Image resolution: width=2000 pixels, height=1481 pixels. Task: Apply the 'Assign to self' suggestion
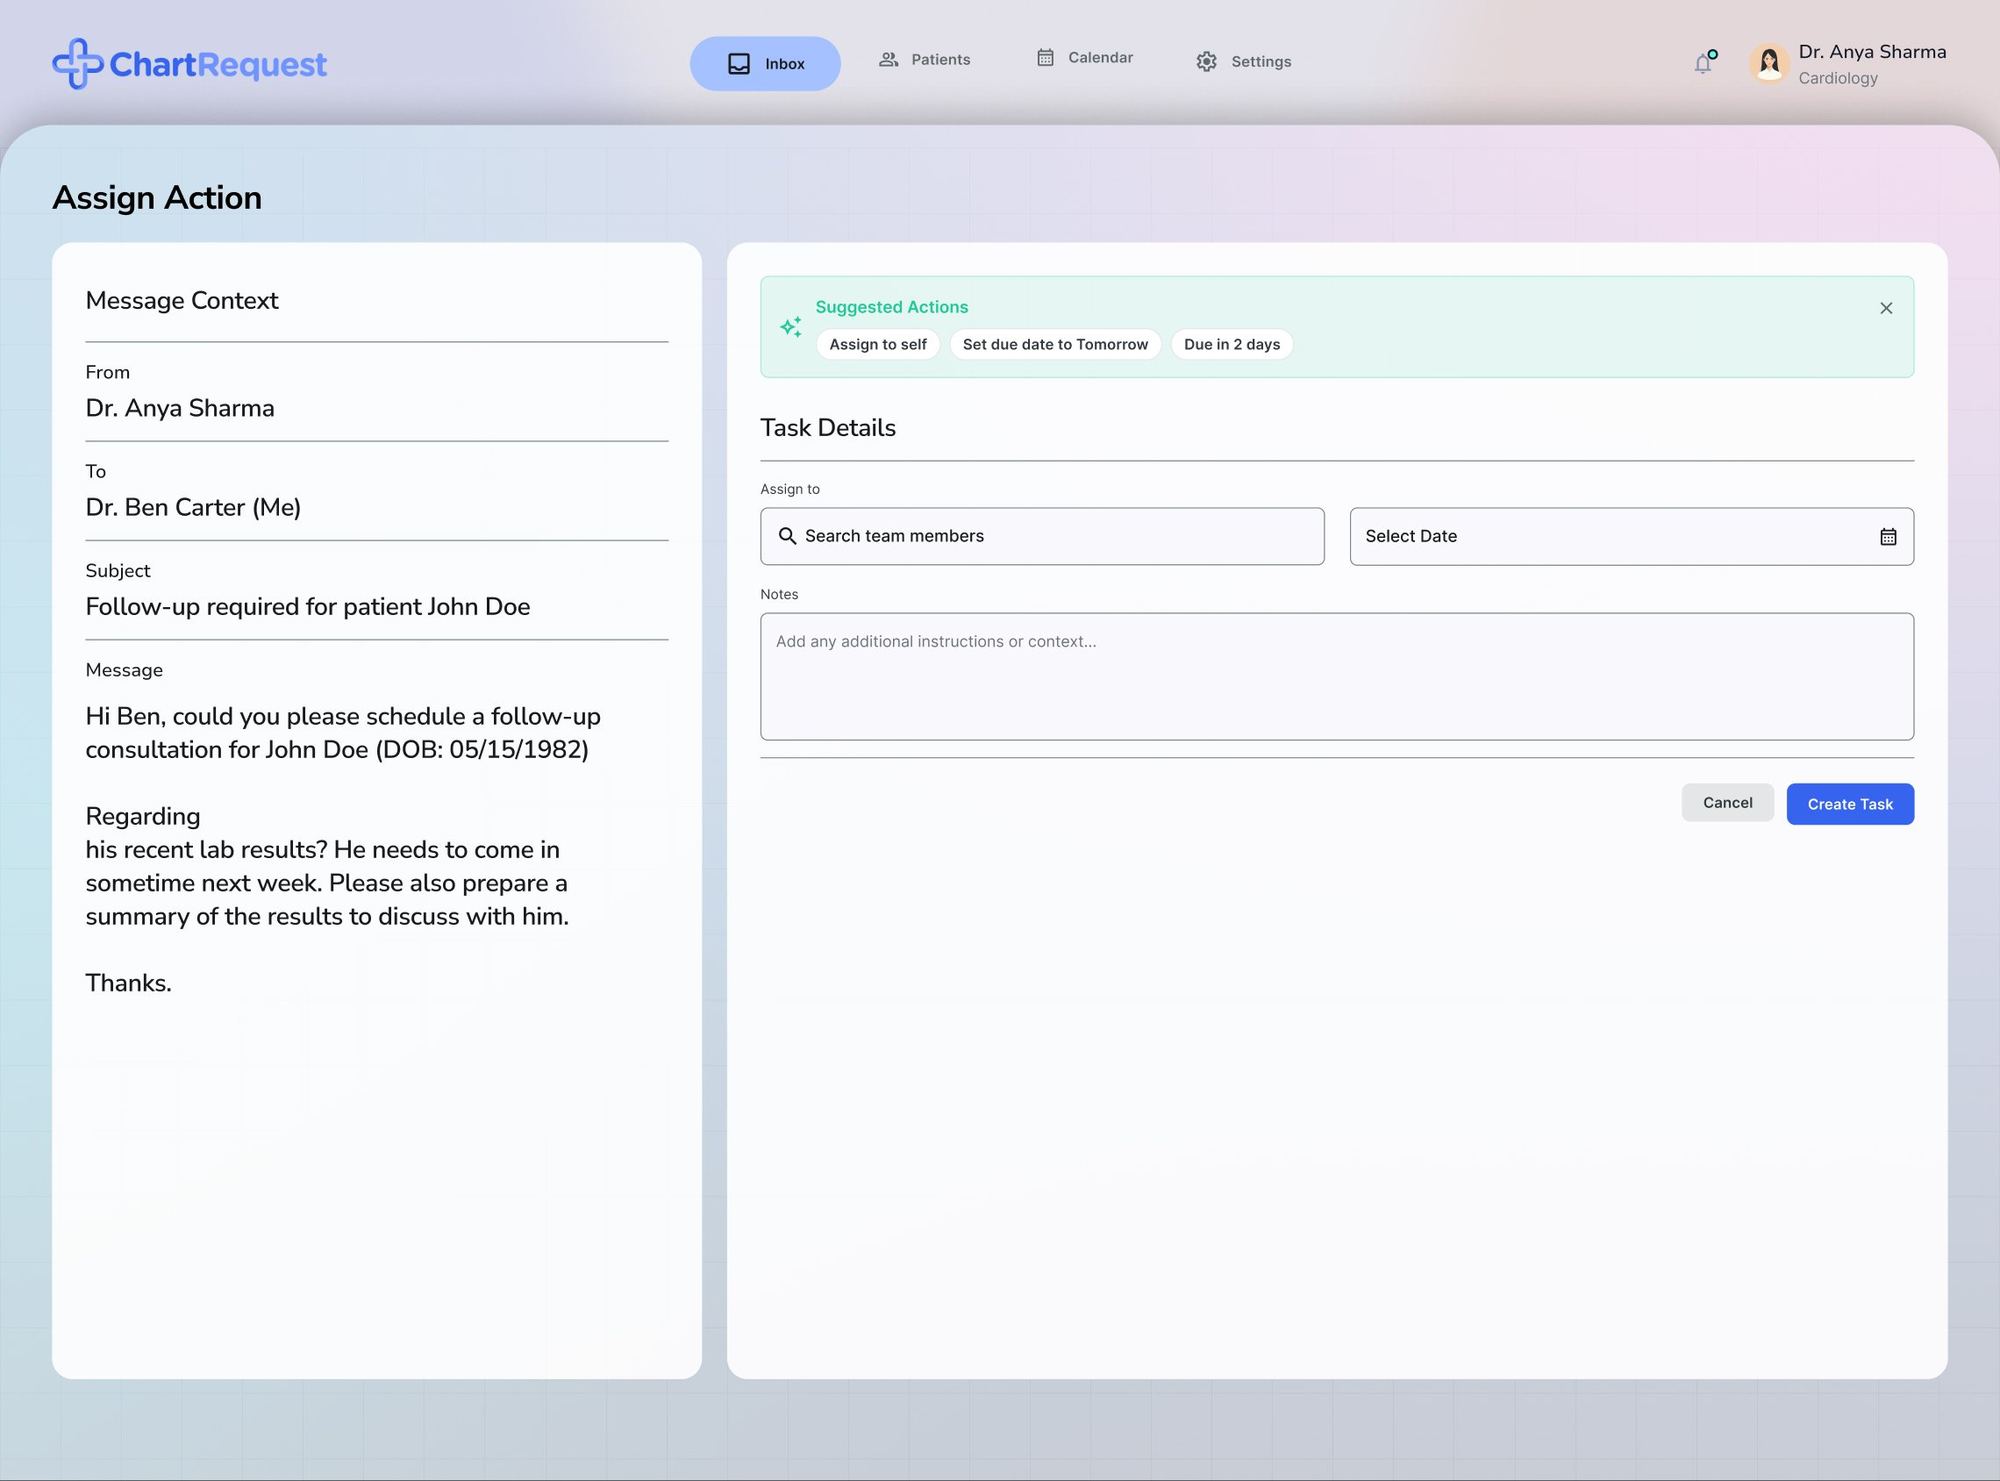click(x=878, y=344)
